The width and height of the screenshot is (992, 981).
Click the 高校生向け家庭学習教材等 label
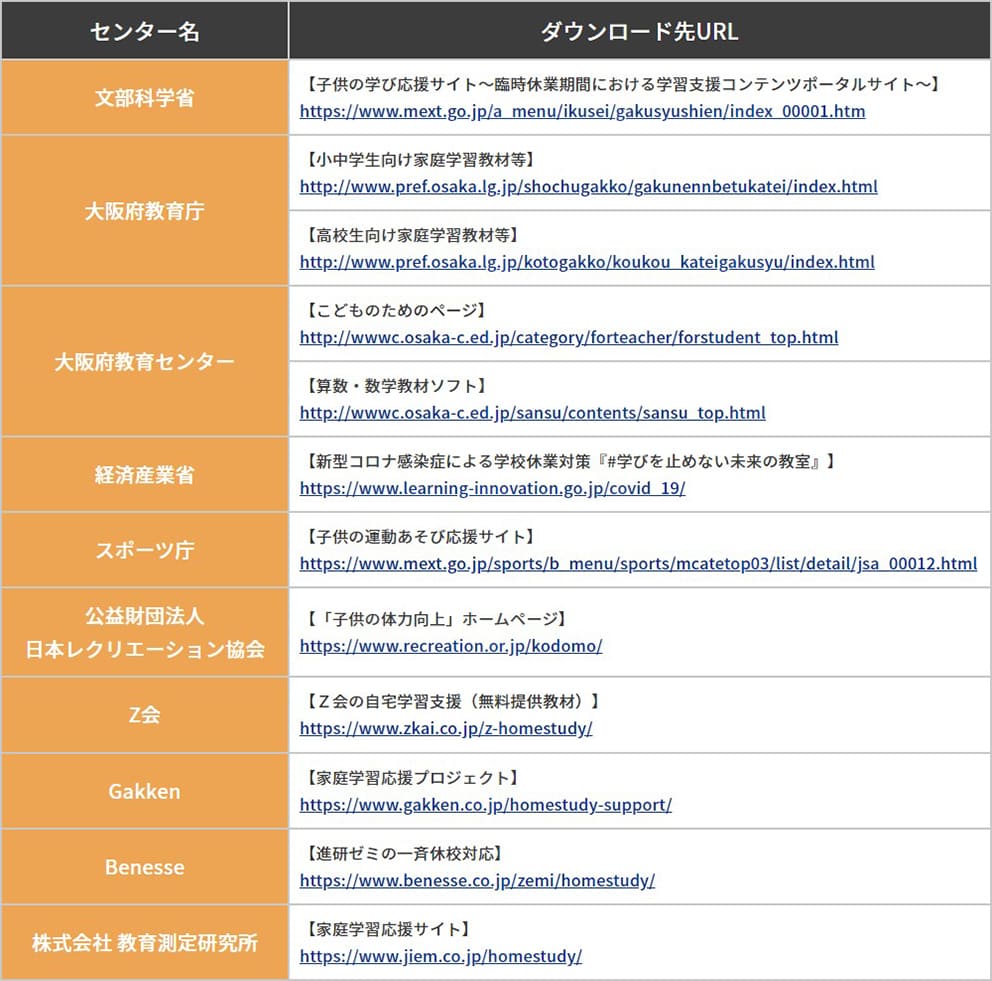412,235
